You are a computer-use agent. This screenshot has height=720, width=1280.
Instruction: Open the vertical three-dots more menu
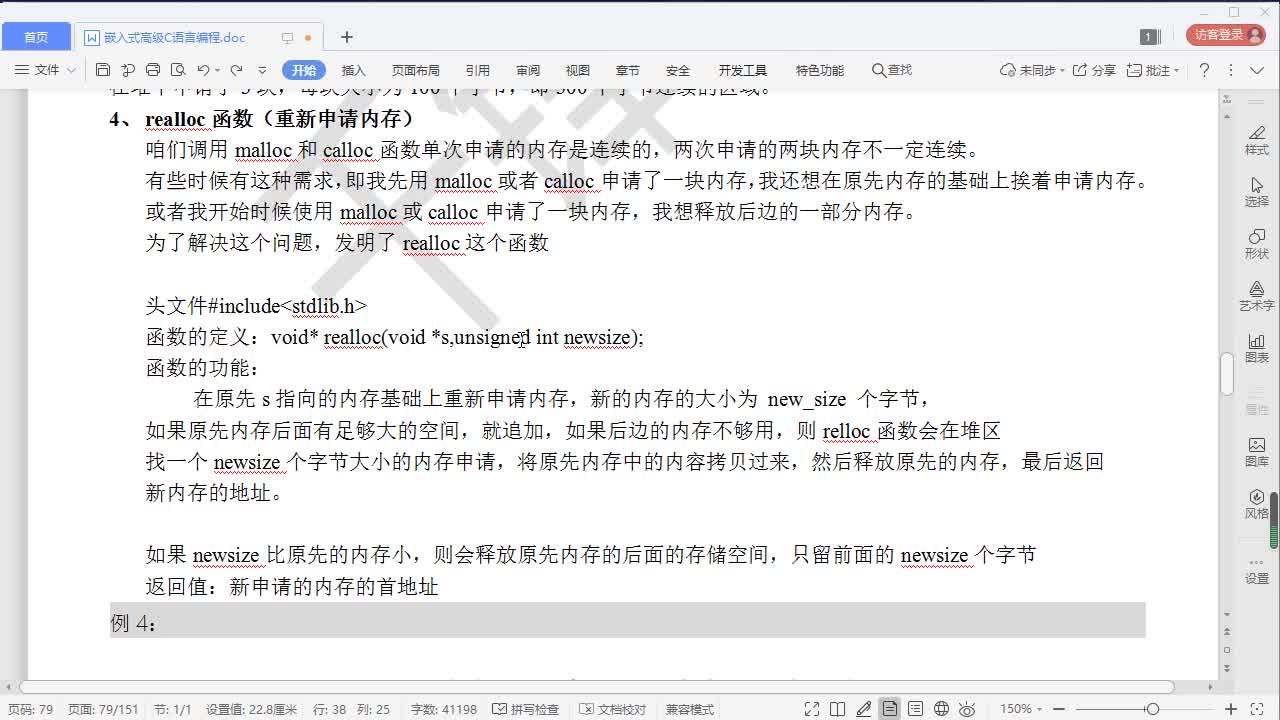tap(1230, 70)
